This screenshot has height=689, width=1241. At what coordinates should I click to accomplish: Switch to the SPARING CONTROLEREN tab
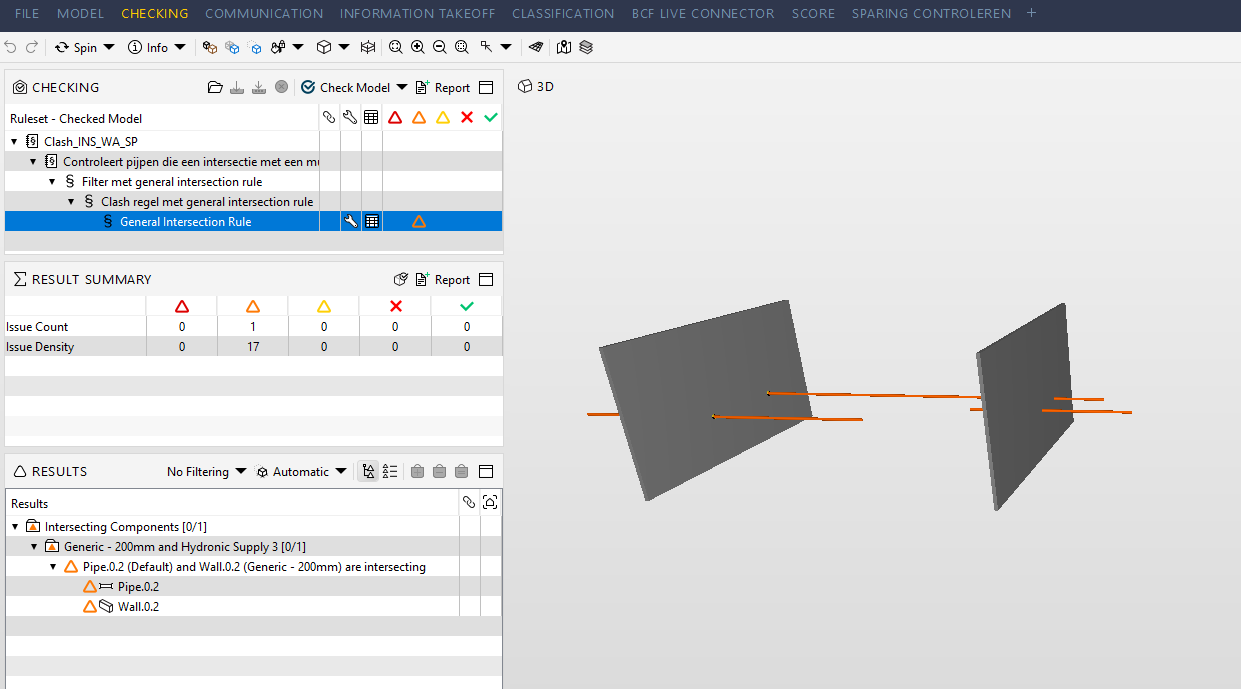point(931,14)
